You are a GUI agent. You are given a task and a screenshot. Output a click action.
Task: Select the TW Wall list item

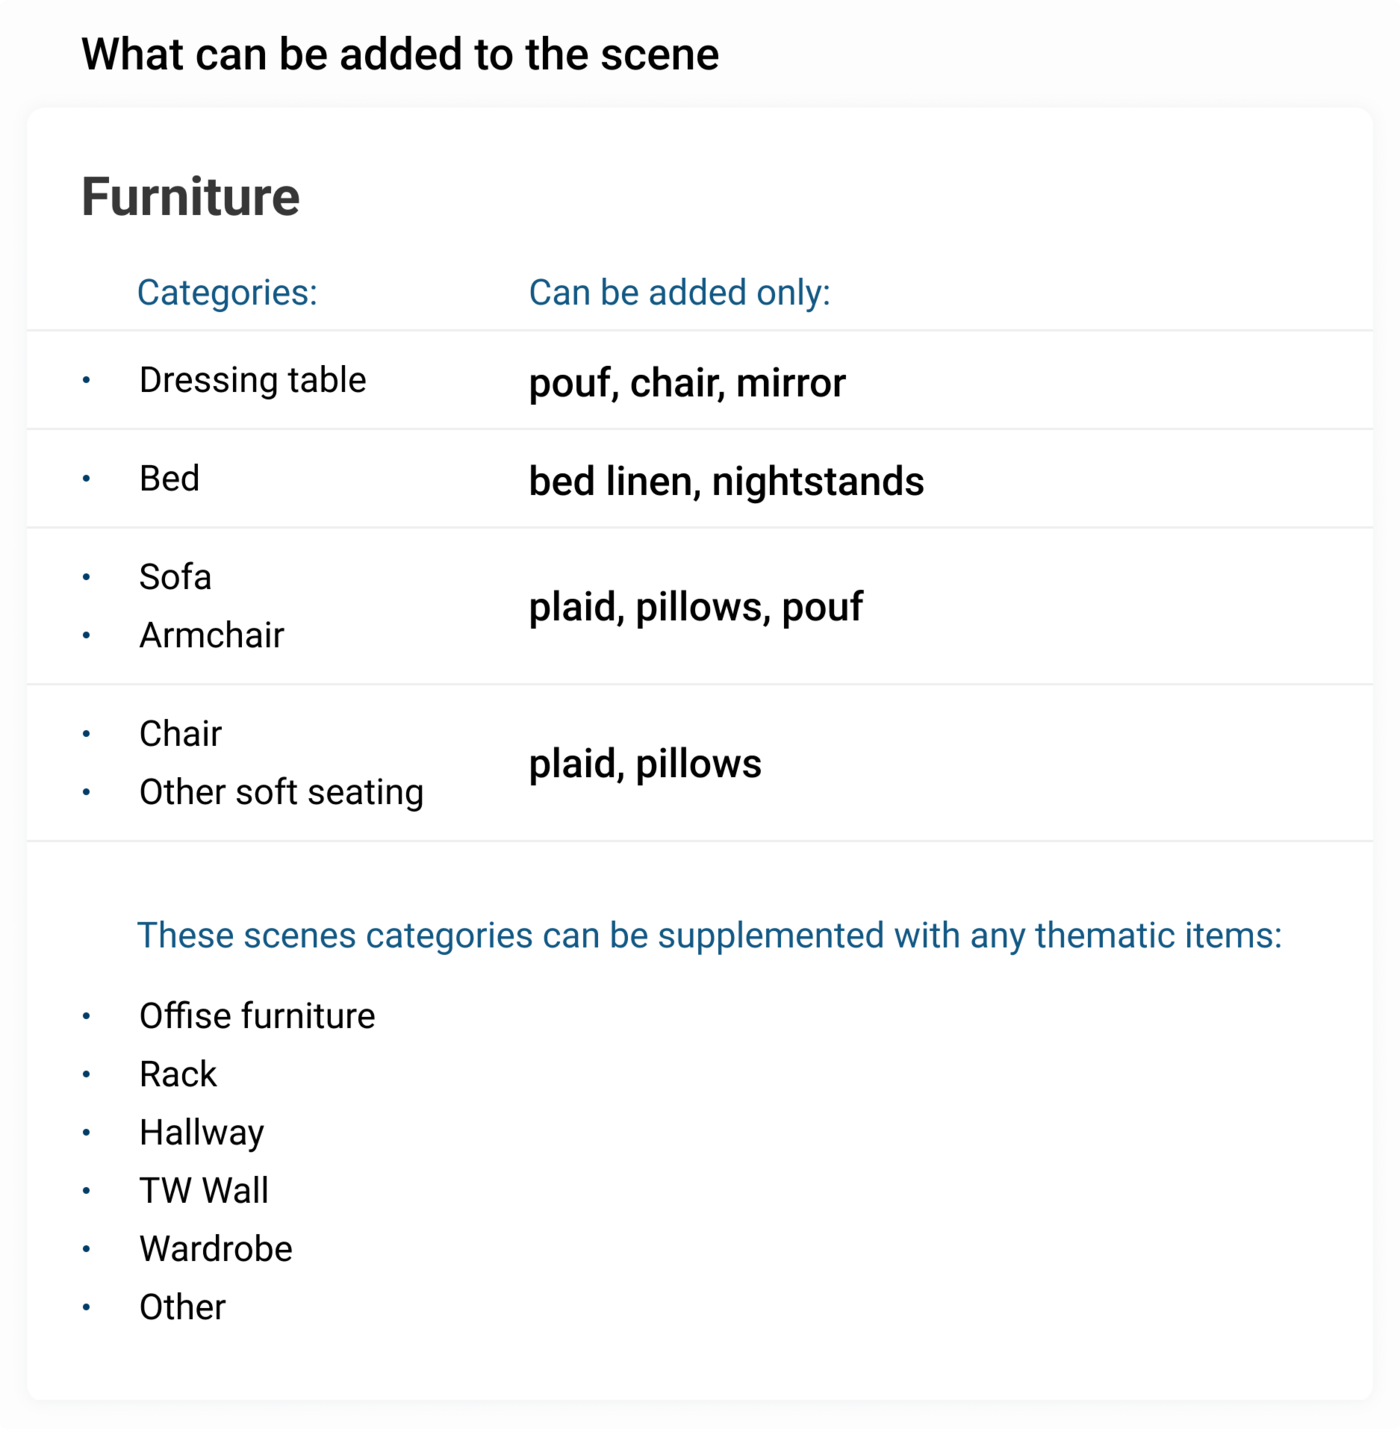[x=204, y=1191]
